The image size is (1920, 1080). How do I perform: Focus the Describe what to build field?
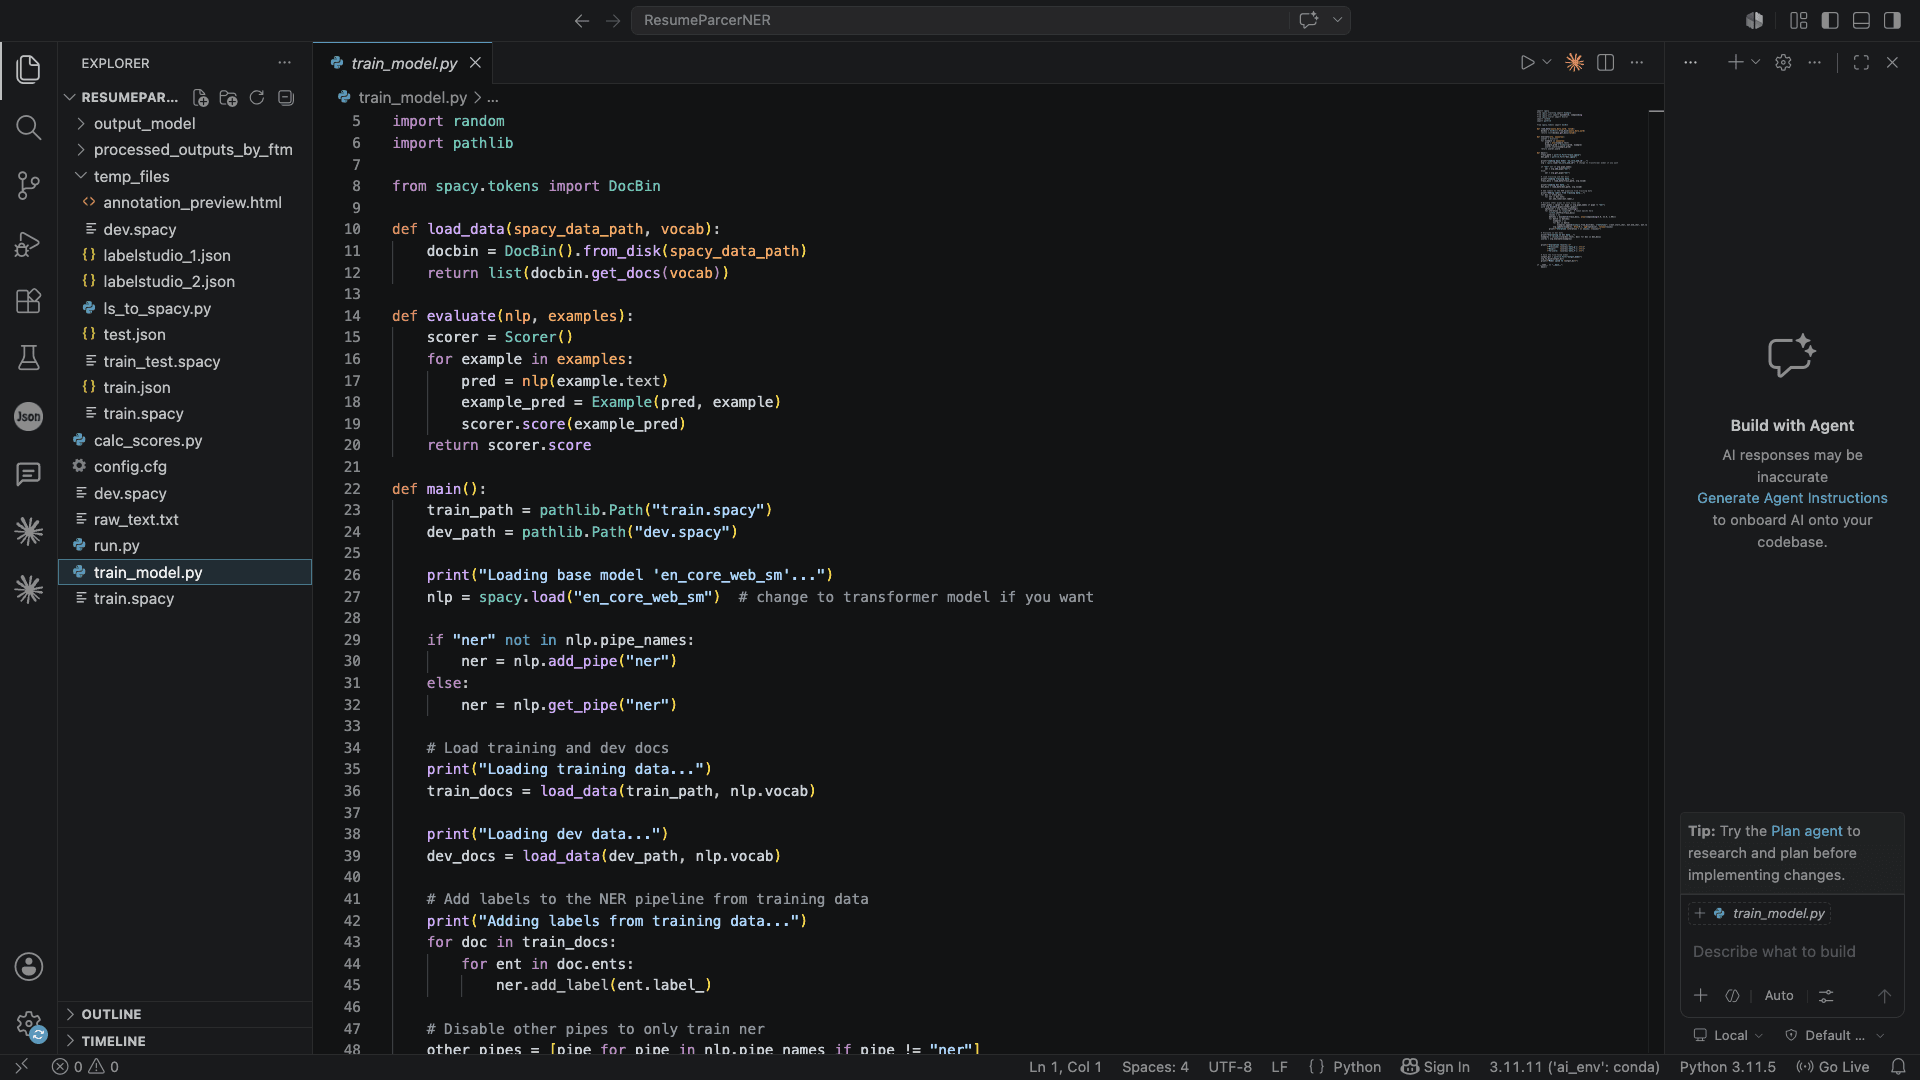click(x=1791, y=951)
